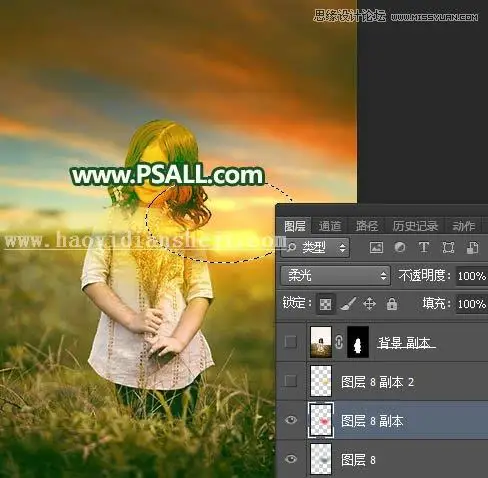
Task: Hide the 图层 8 layer
Action: [291, 459]
